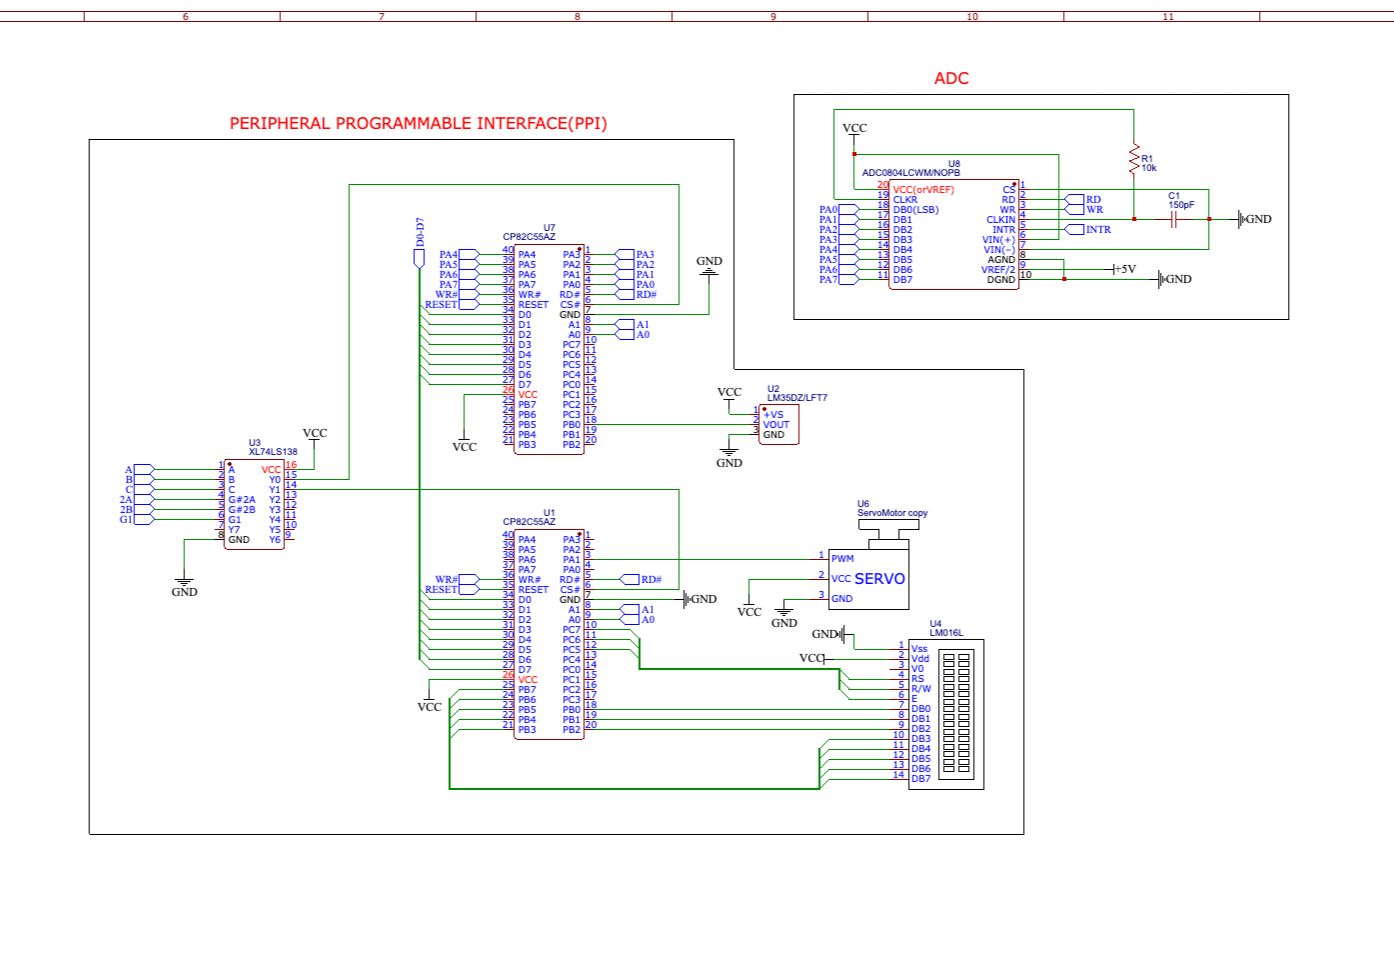Select the PERIPHERAL PROGRAMMABLE INTERFACE(PPI) title

(418, 124)
